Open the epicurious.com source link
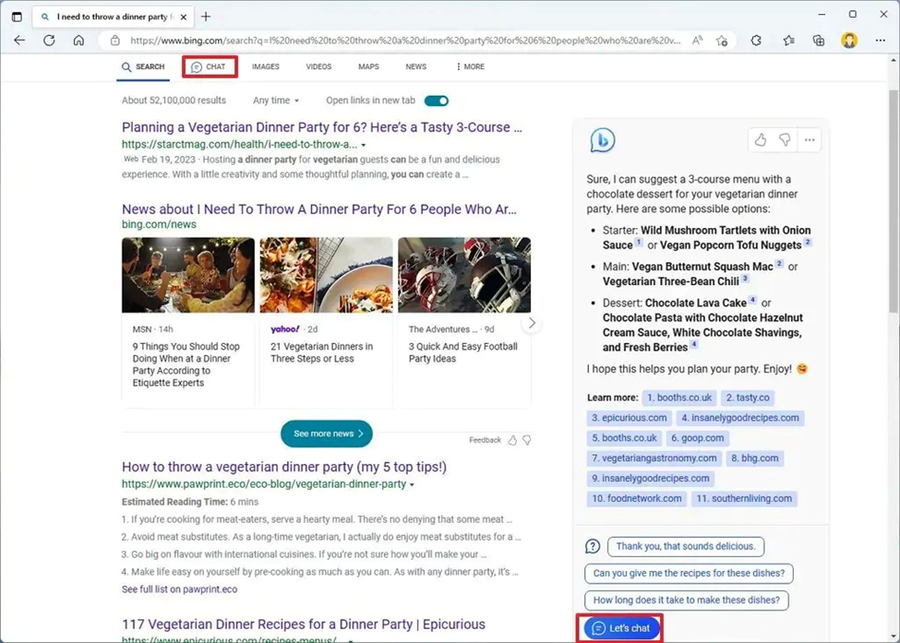This screenshot has width=900, height=643. (629, 418)
